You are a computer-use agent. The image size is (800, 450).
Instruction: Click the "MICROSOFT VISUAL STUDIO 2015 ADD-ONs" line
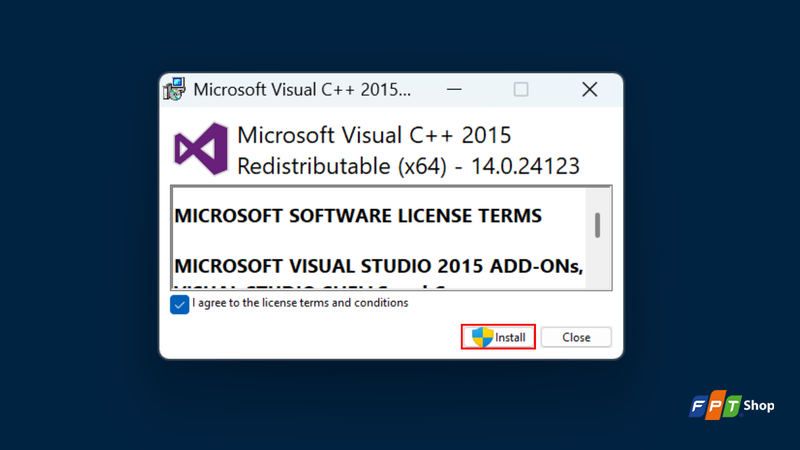[379, 266]
